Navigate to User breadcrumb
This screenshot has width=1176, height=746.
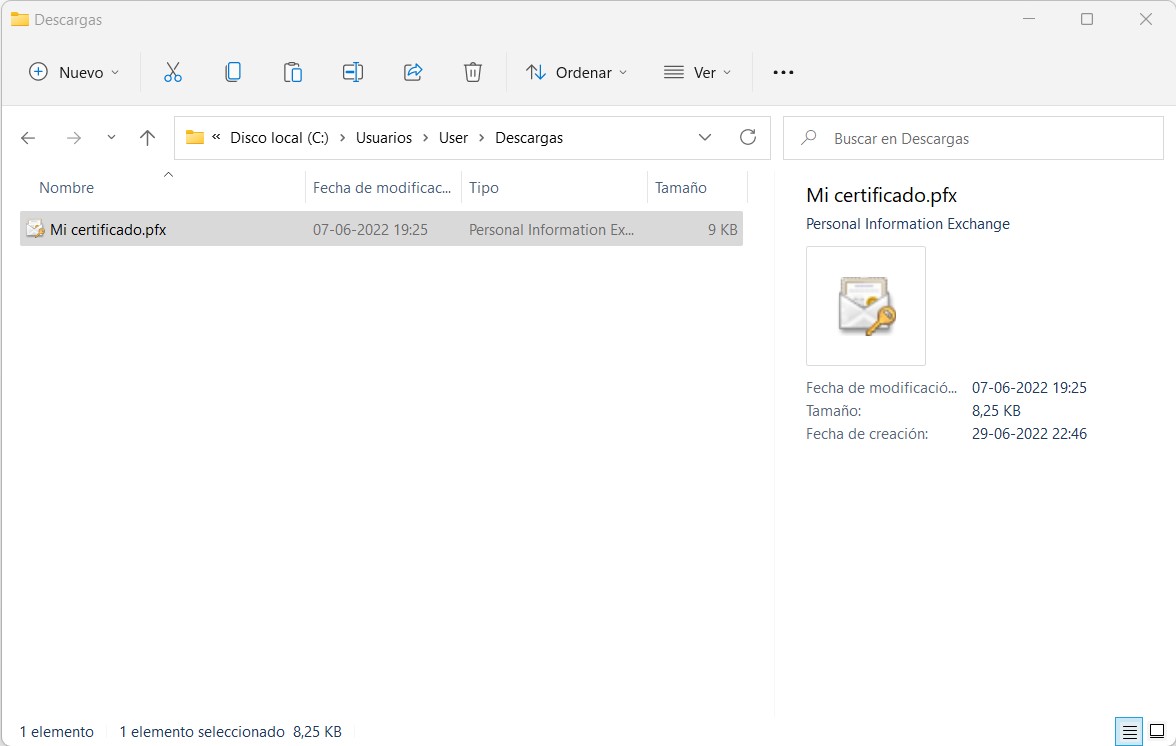coord(453,138)
